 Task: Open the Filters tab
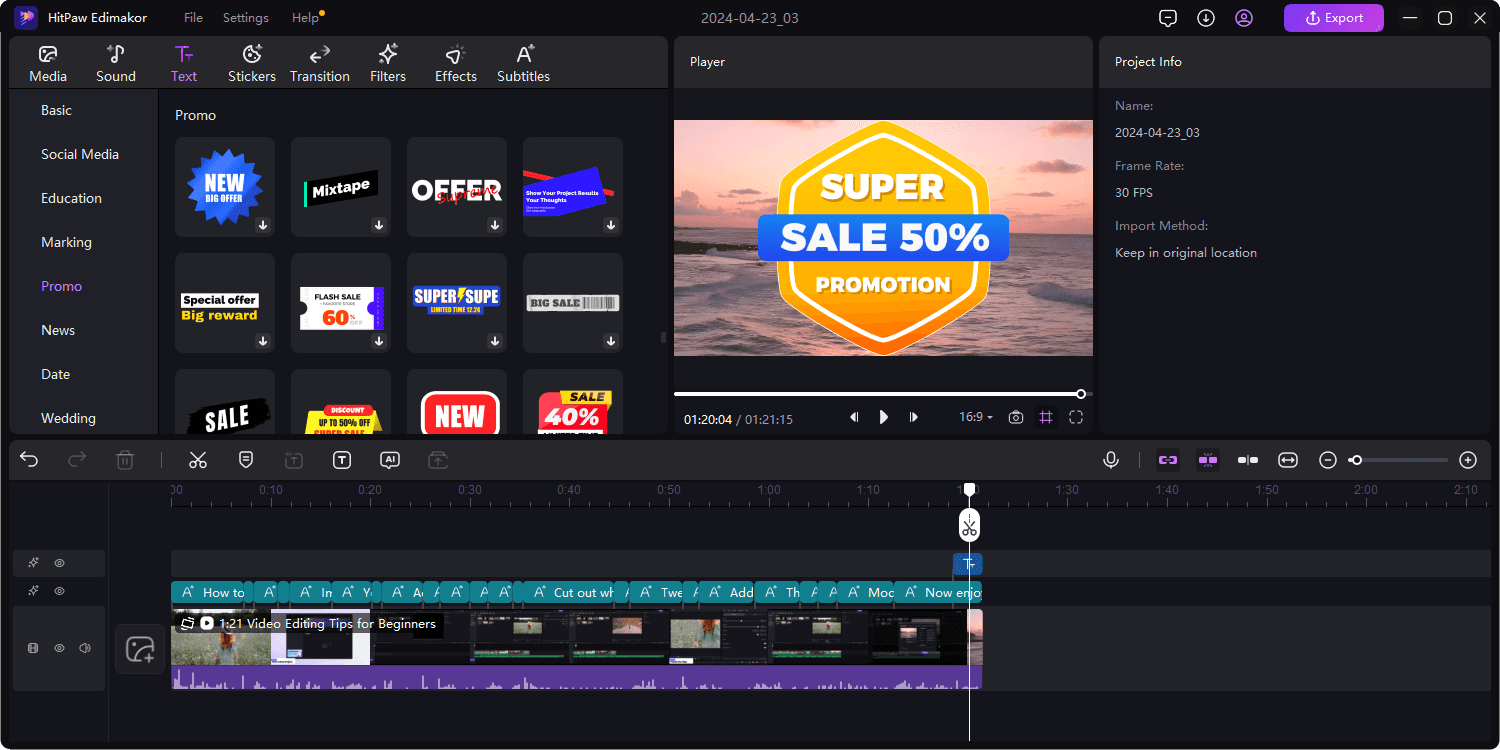(388, 64)
